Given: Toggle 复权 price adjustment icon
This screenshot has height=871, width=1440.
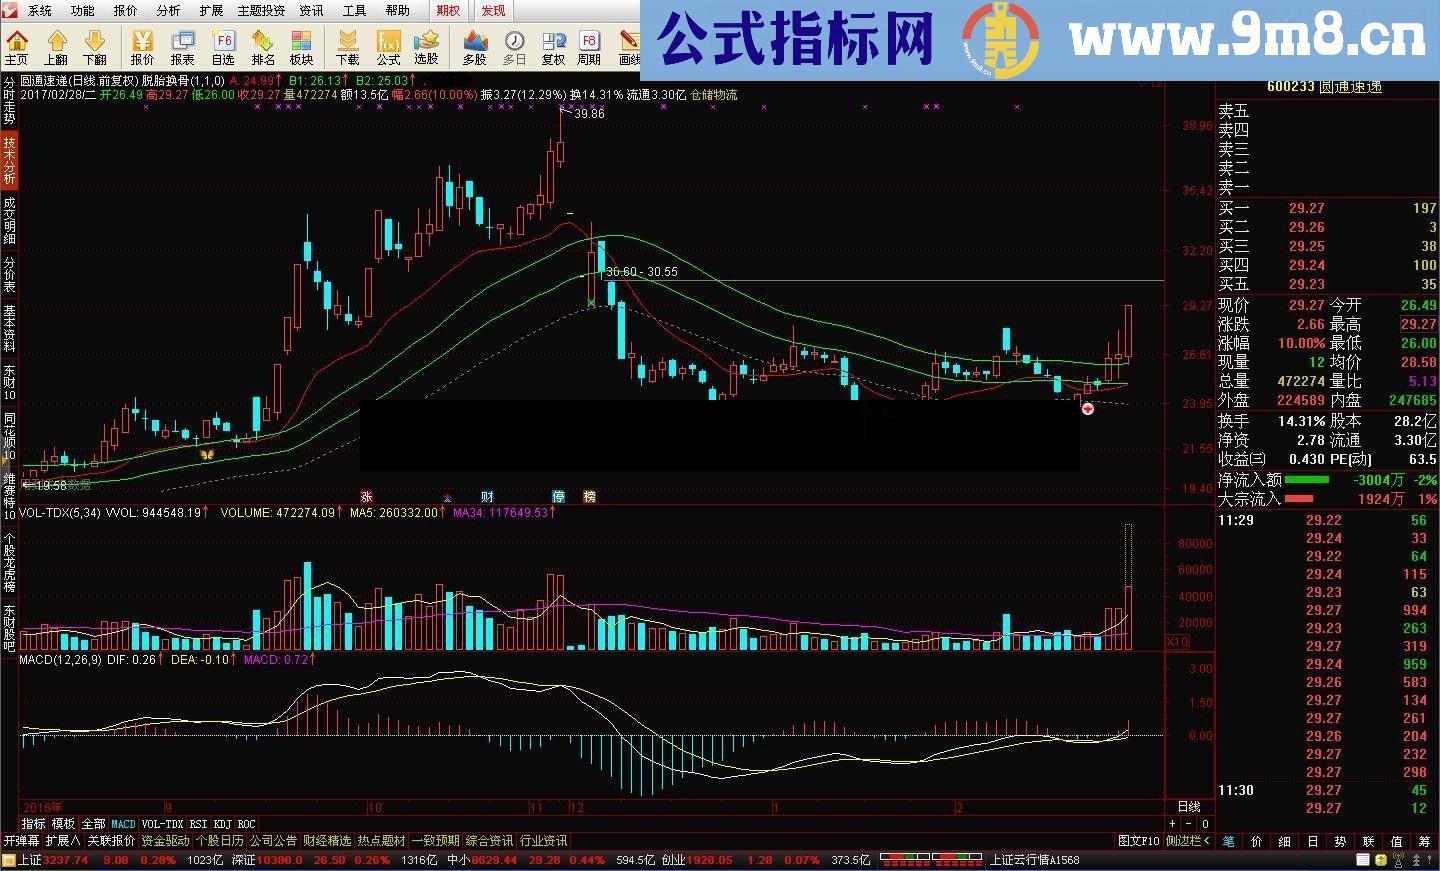Looking at the screenshot, I should point(553,46).
